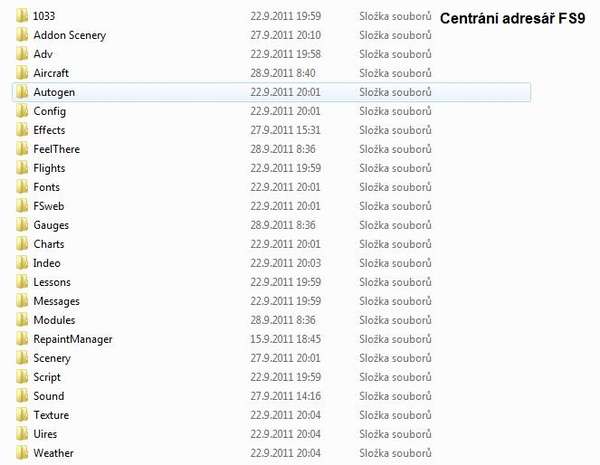
Task: Click the Indeo folder name
Action: pyautogui.click(x=47, y=263)
